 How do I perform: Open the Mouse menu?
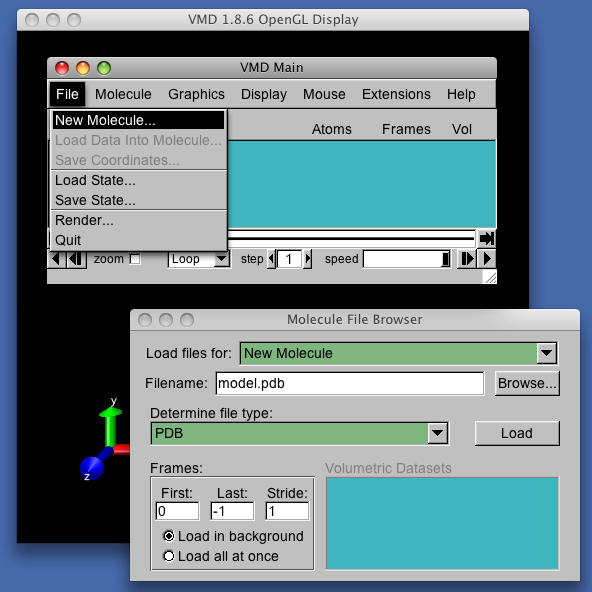pyautogui.click(x=324, y=94)
